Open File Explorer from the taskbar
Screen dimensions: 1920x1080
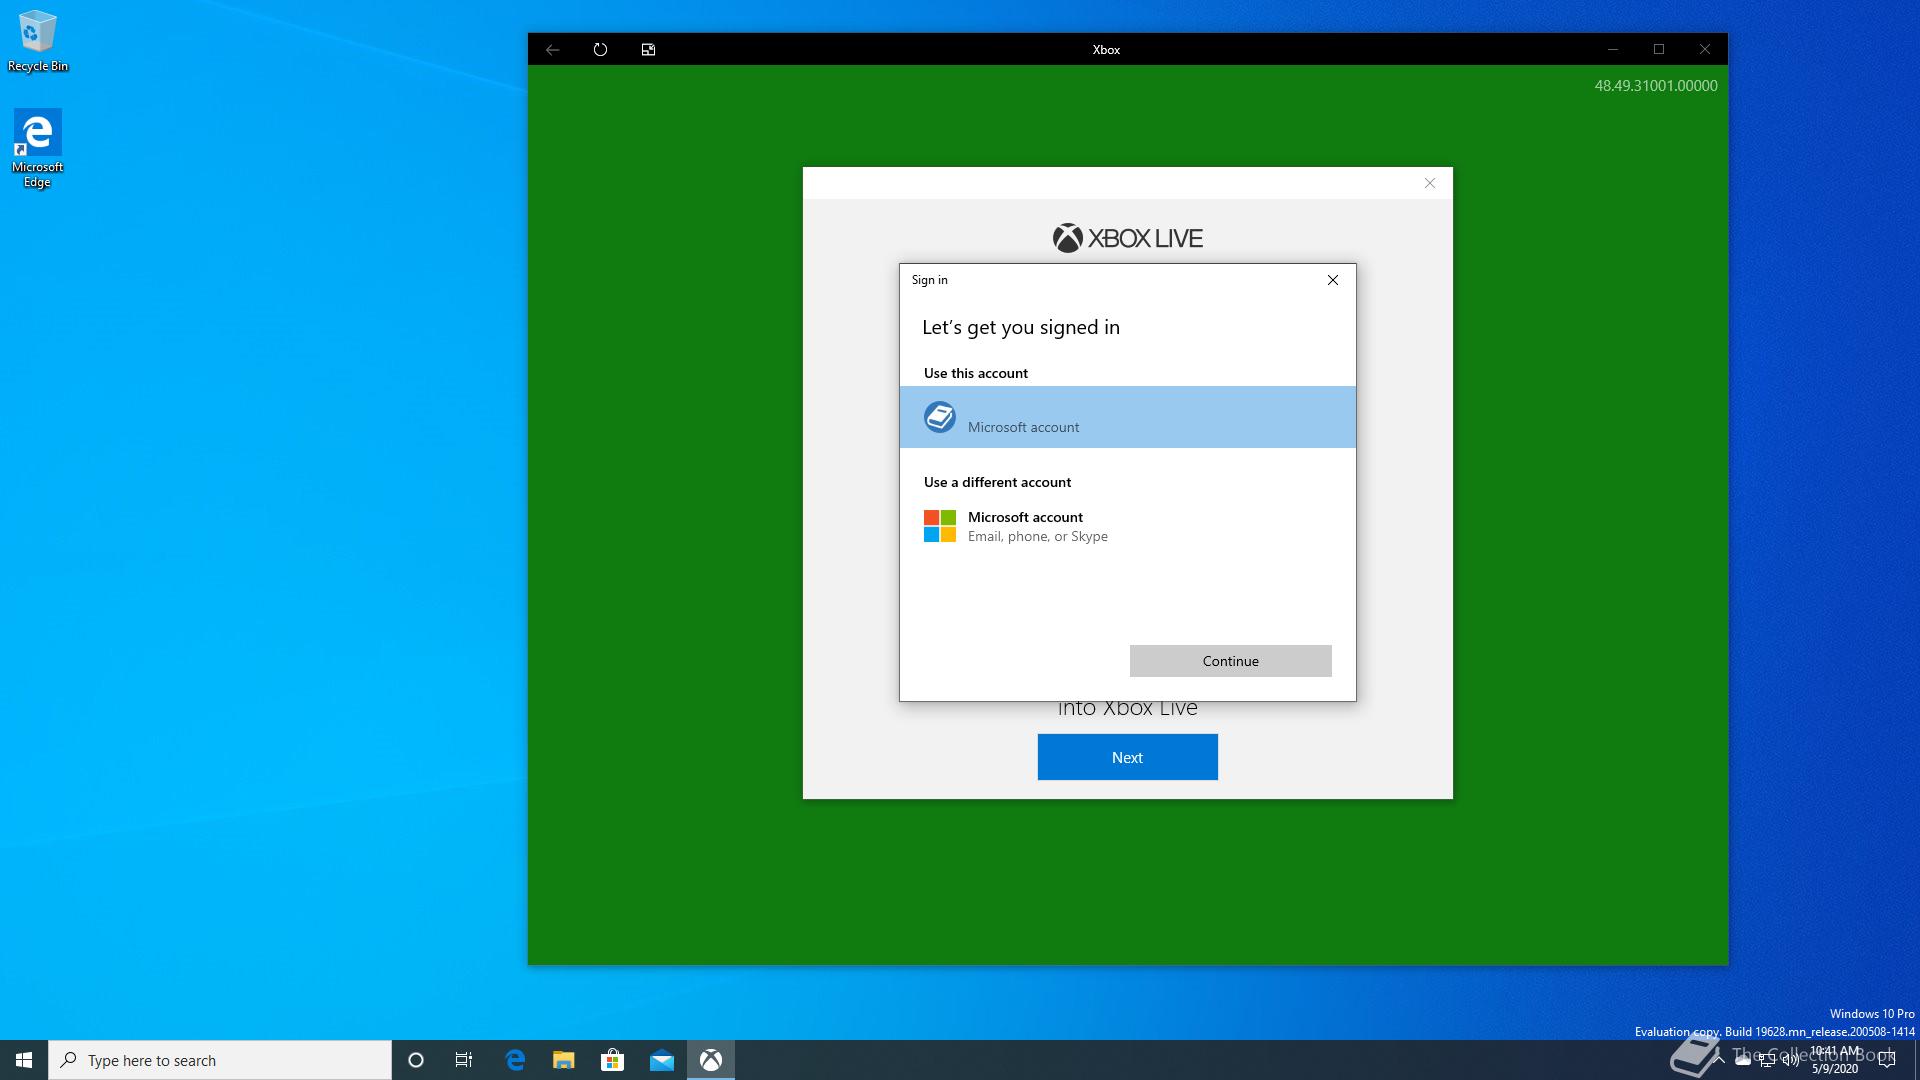(564, 1060)
